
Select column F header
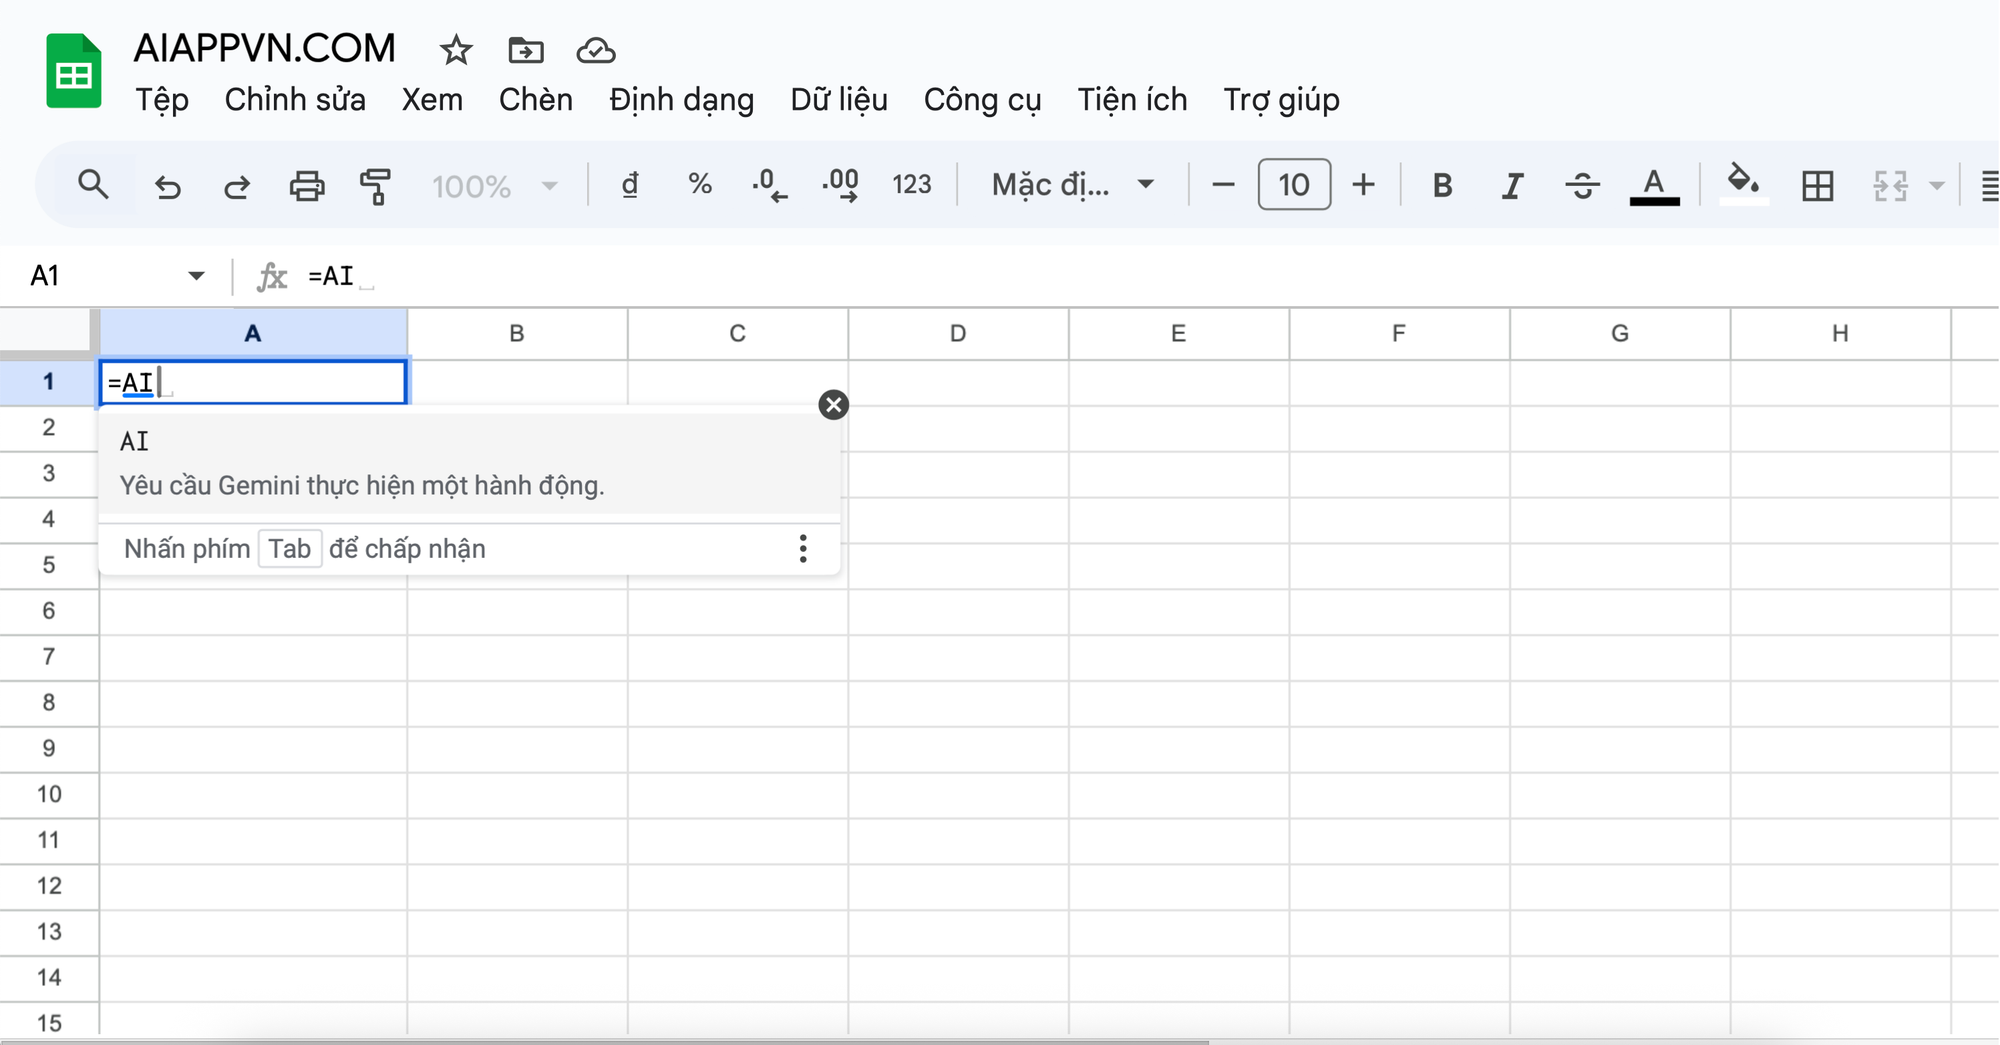pyautogui.click(x=1399, y=334)
